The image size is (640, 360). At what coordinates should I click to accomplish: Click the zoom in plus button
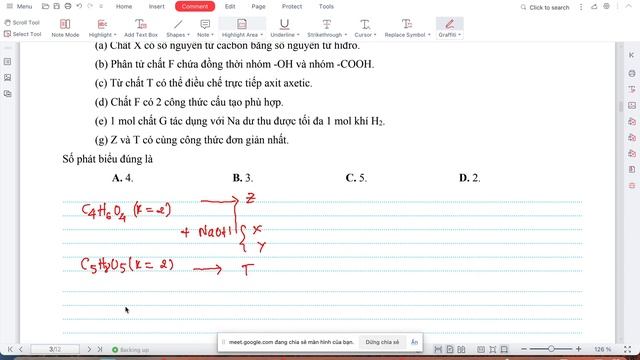(578, 349)
